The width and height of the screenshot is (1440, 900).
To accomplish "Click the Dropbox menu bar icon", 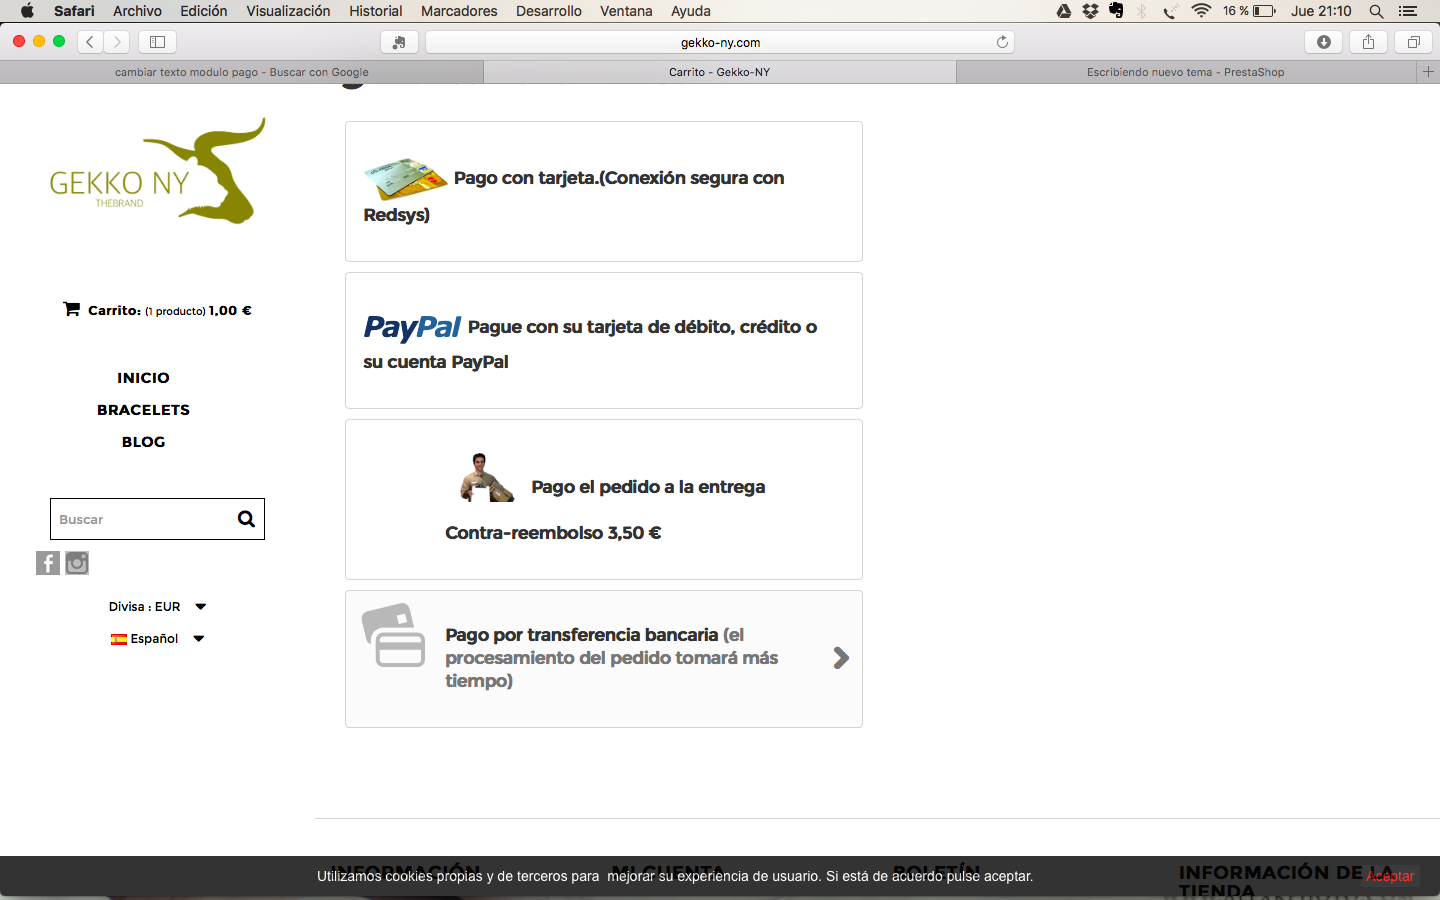I will pos(1090,11).
